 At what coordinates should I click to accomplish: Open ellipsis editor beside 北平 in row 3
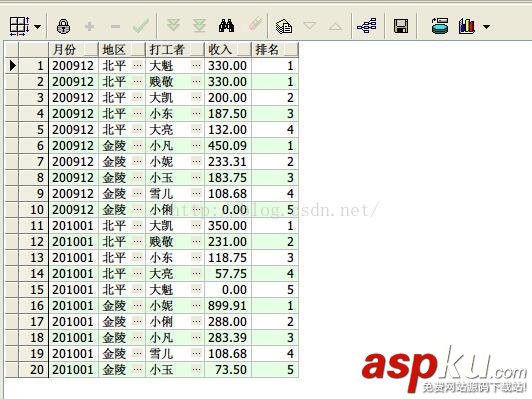[137, 98]
